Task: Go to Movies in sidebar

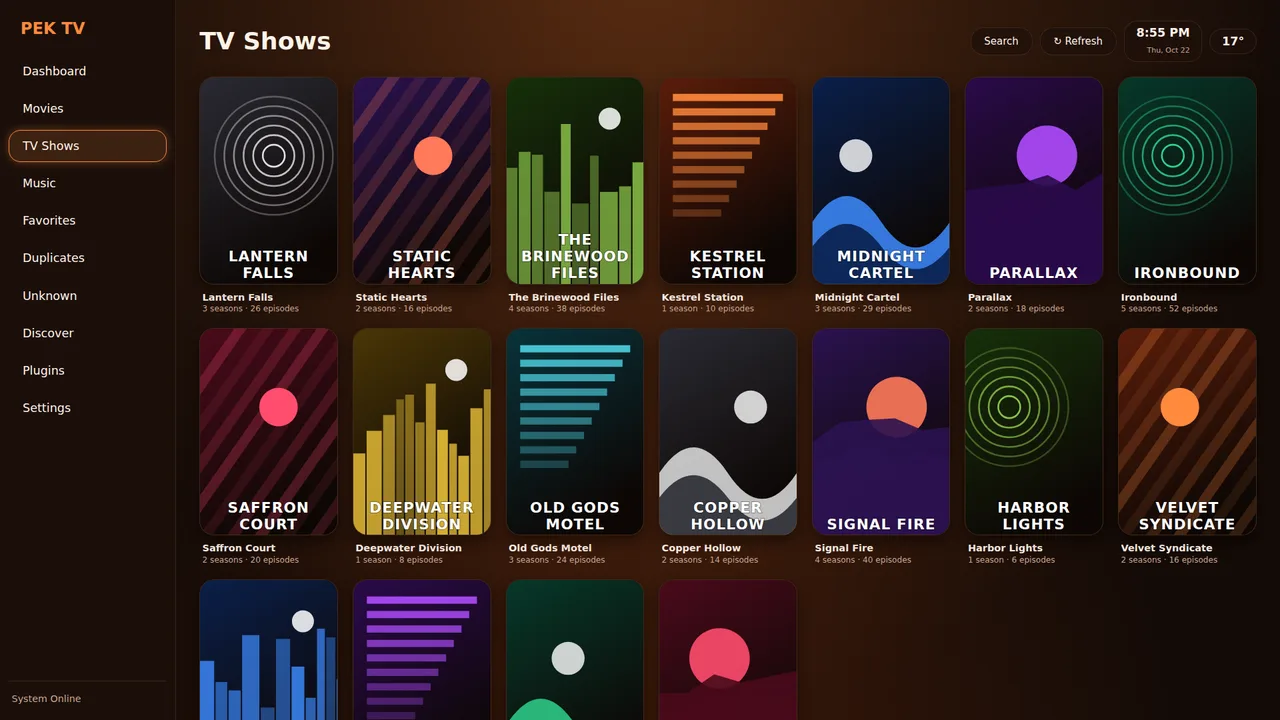Action: pos(87,108)
